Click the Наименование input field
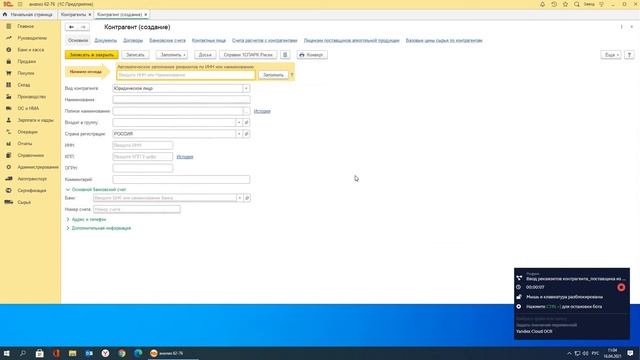This screenshot has width=640, height=360. click(181, 100)
